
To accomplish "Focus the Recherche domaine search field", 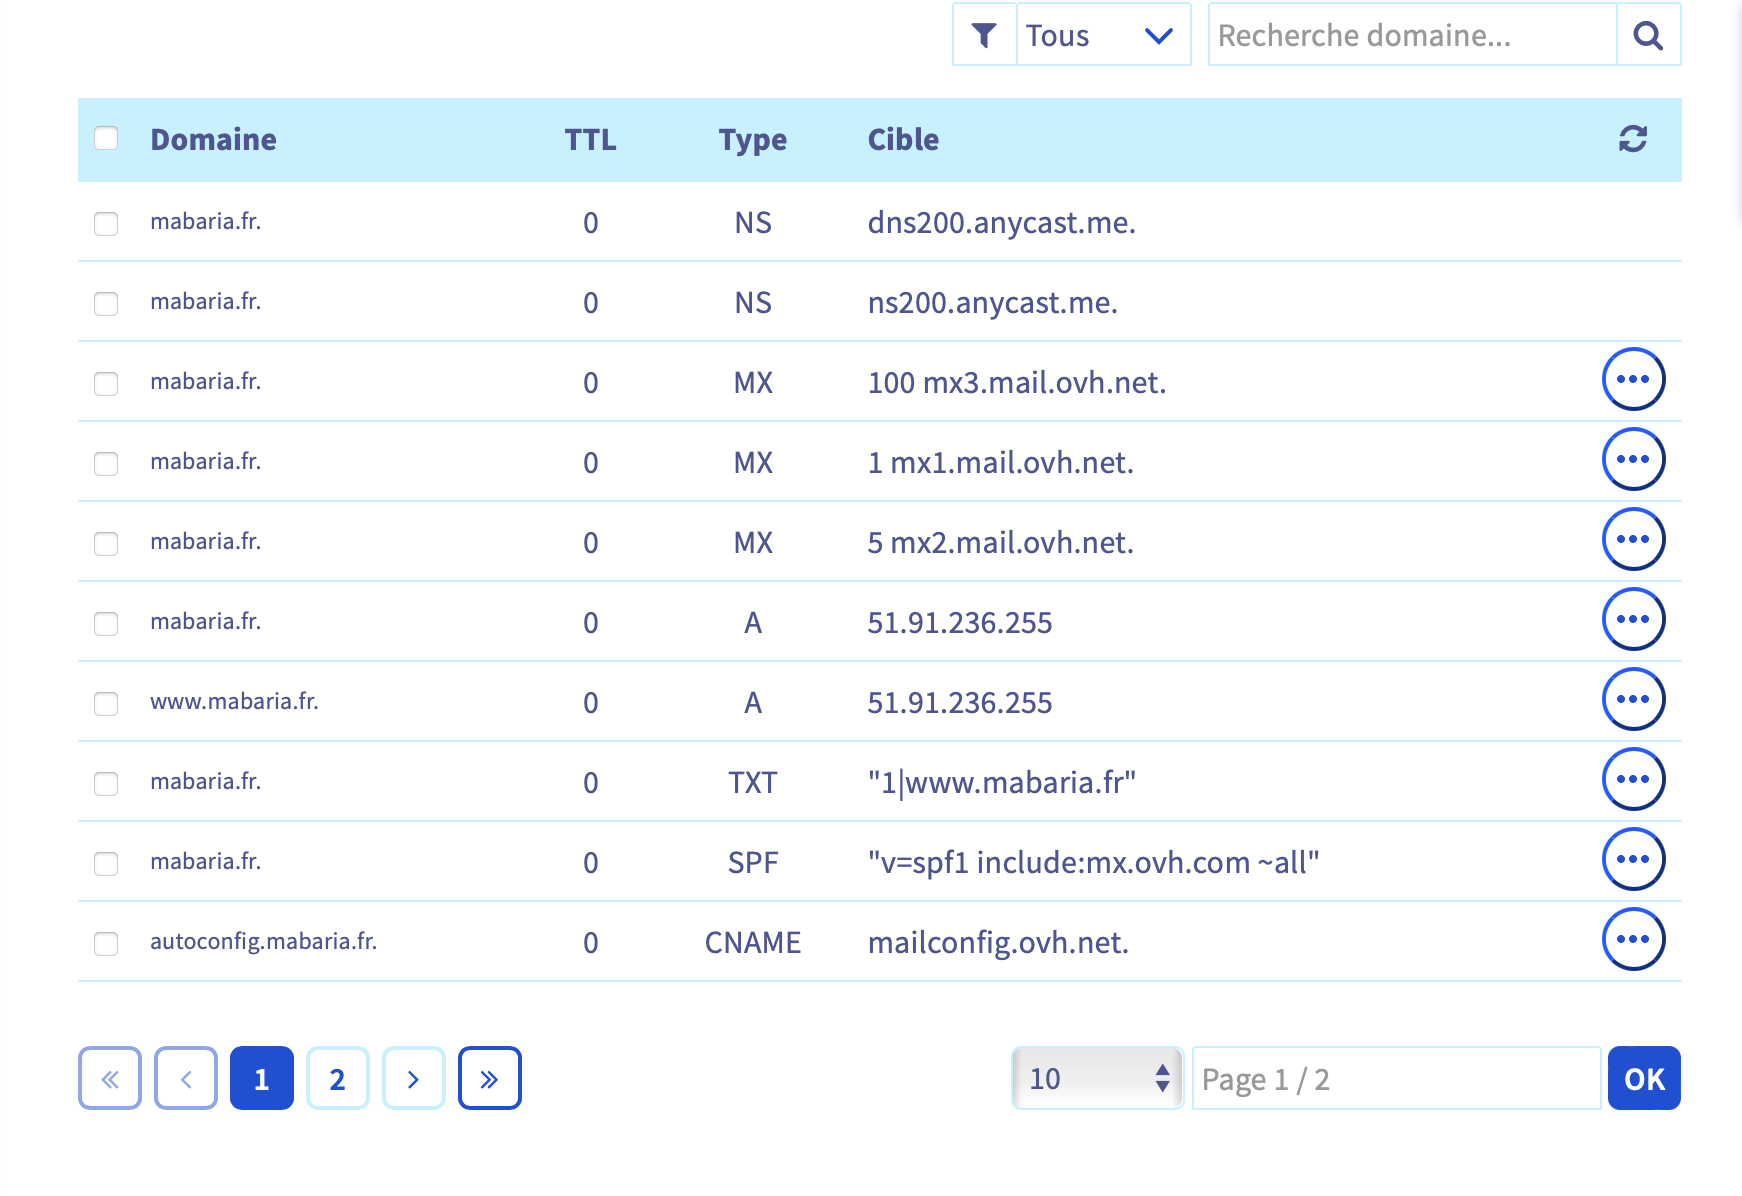I will (x=1411, y=35).
